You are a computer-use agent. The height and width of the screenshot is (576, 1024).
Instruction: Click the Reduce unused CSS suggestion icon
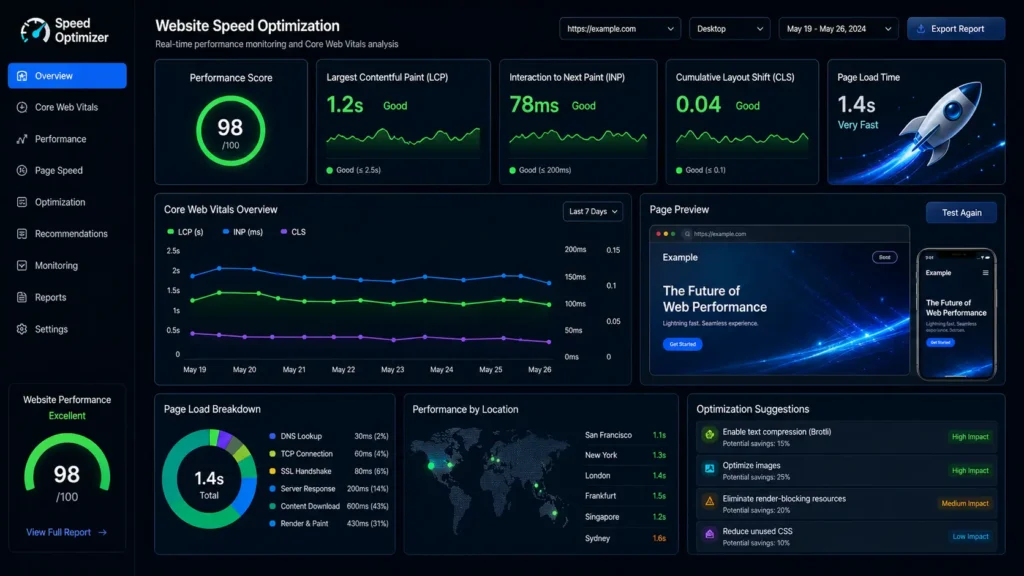[709, 534]
